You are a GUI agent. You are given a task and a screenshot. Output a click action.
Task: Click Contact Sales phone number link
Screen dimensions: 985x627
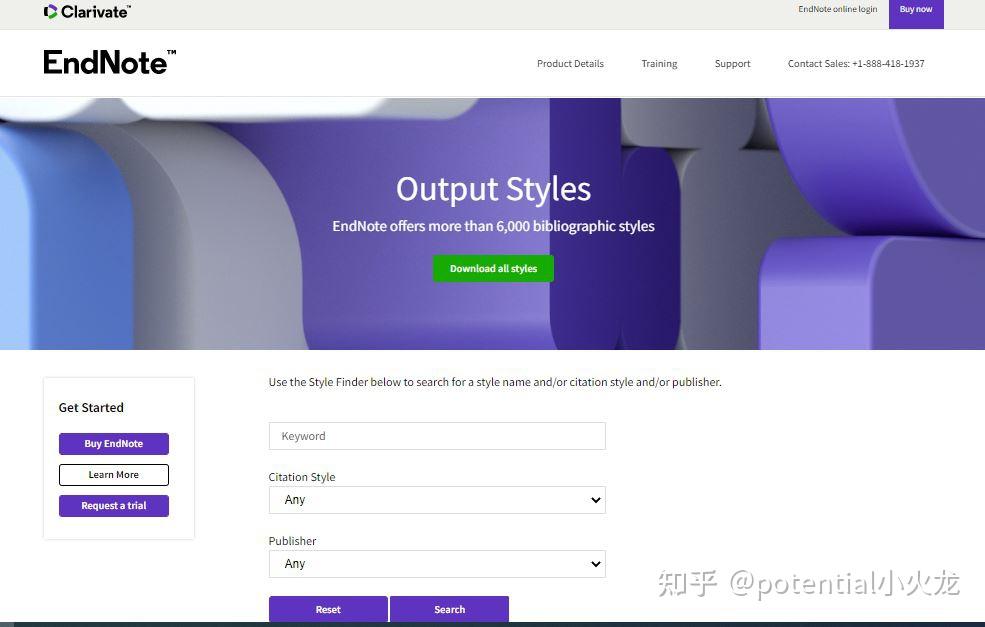click(x=855, y=63)
